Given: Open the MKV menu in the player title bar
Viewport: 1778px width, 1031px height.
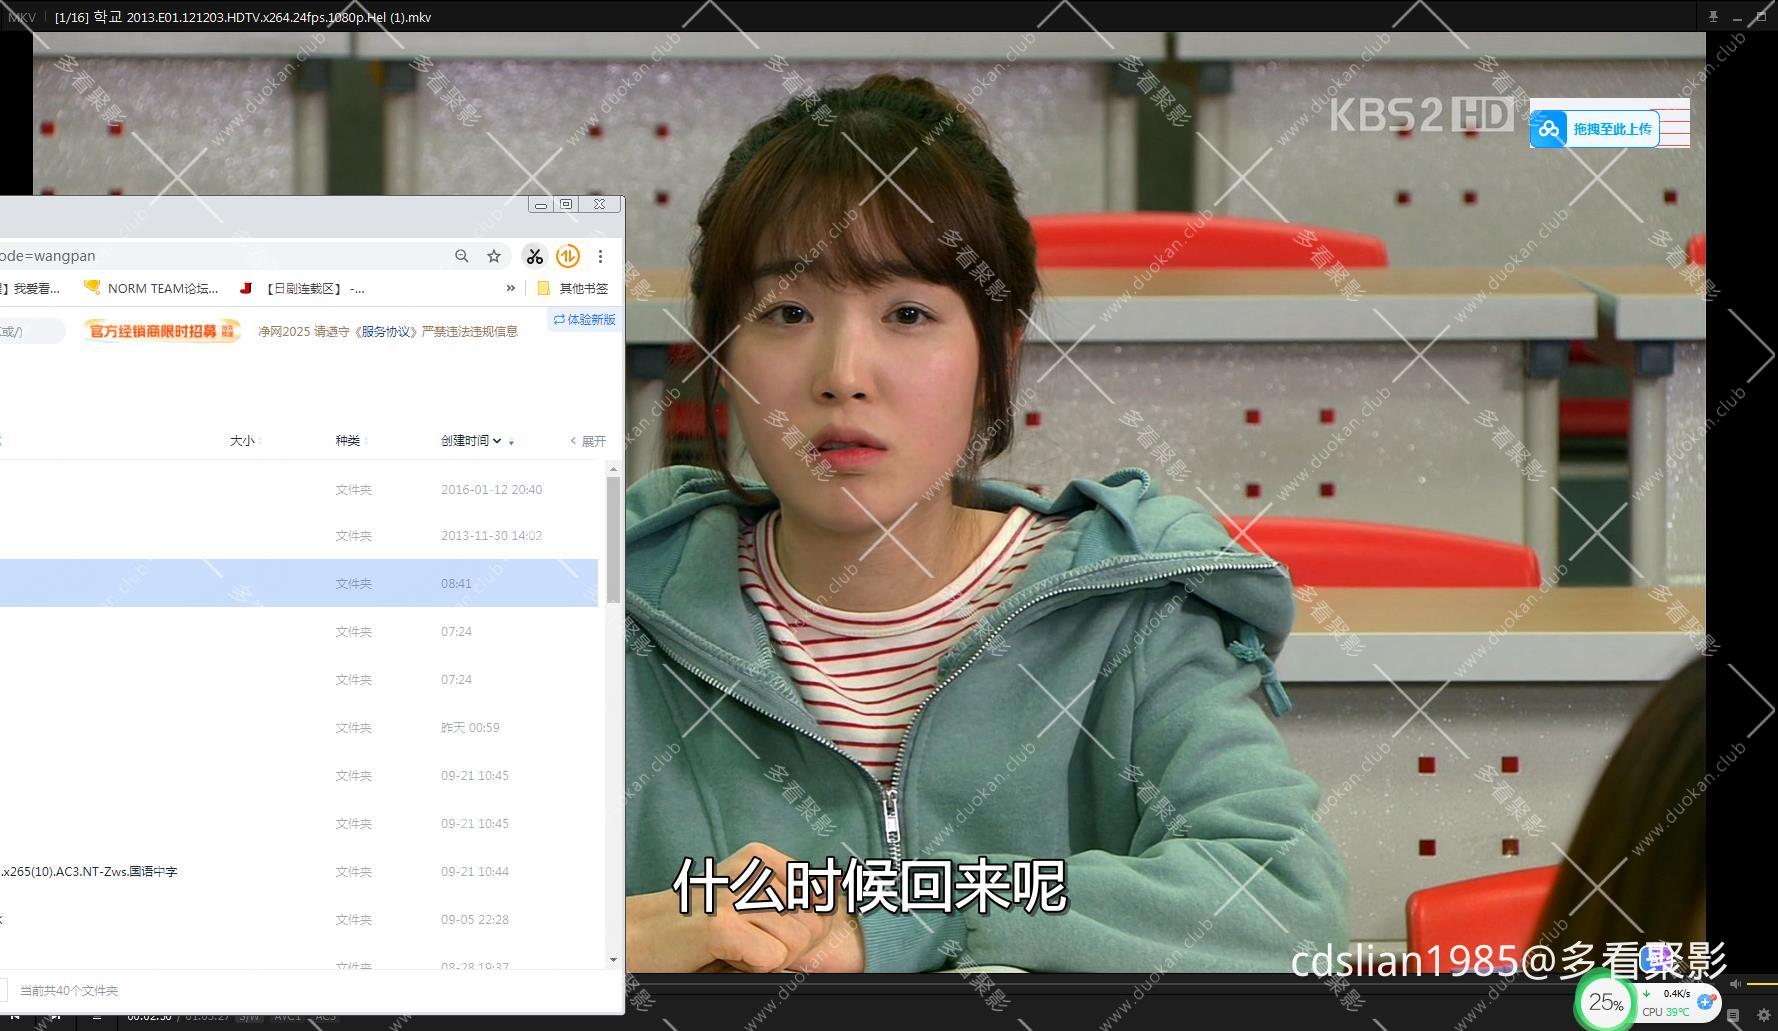Looking at the screenshot, I should pos(22,17).
